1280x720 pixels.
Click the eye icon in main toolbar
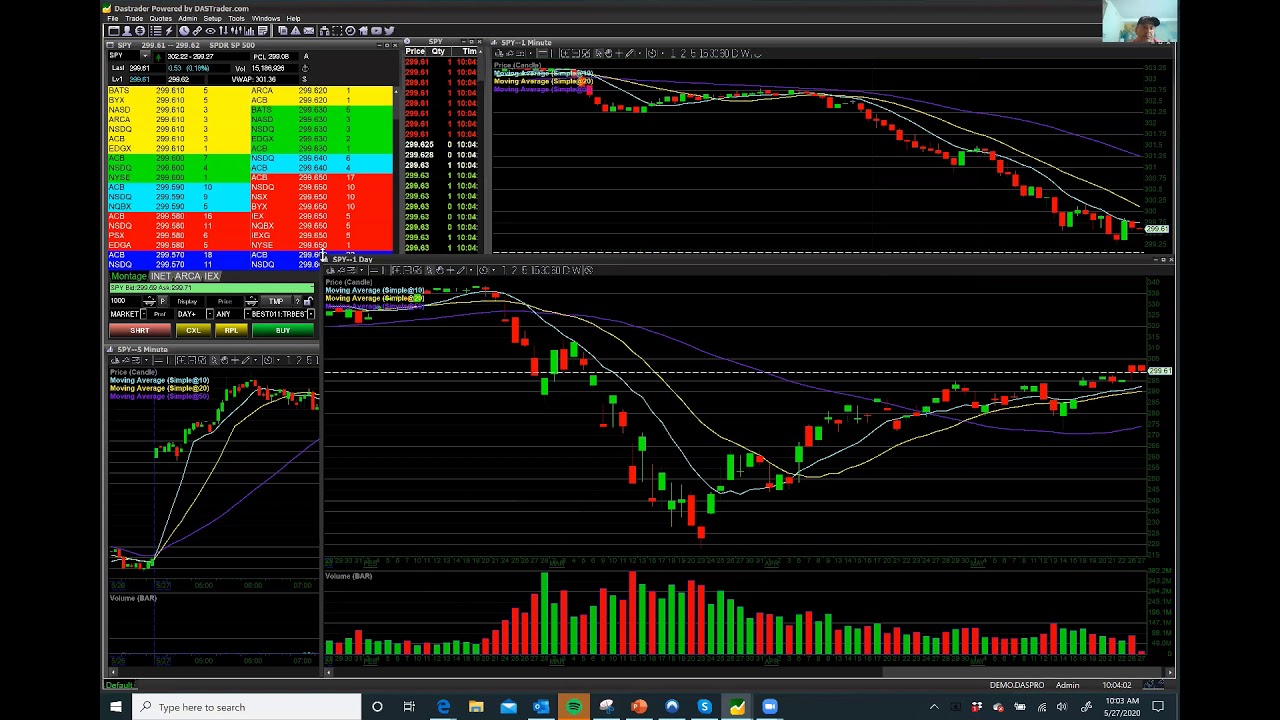click(210, 31)
